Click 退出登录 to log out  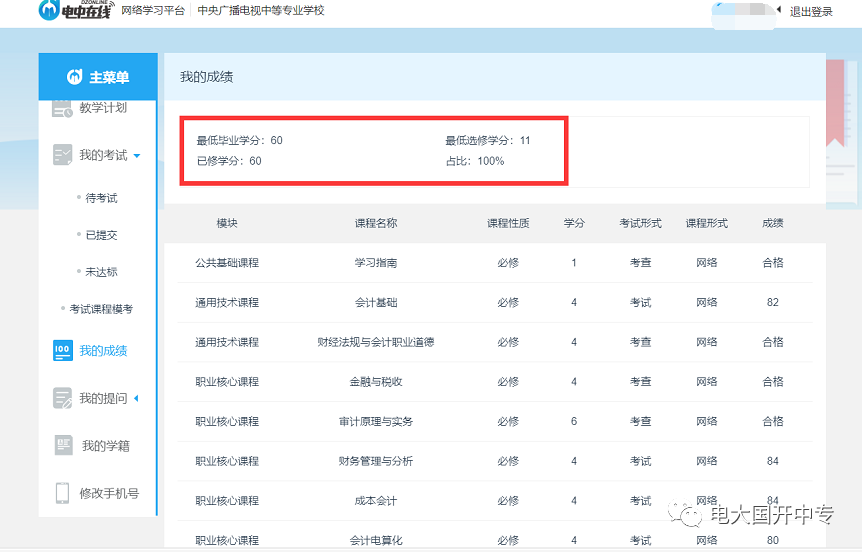tap(811, 12)
